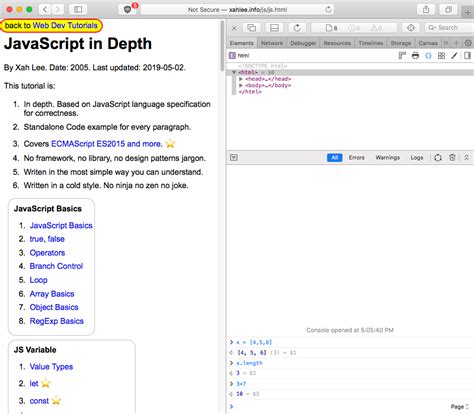This screenshot has height=414, width=474.
Task: Click back to Web Dev Tutorials button
Action: 51,26
